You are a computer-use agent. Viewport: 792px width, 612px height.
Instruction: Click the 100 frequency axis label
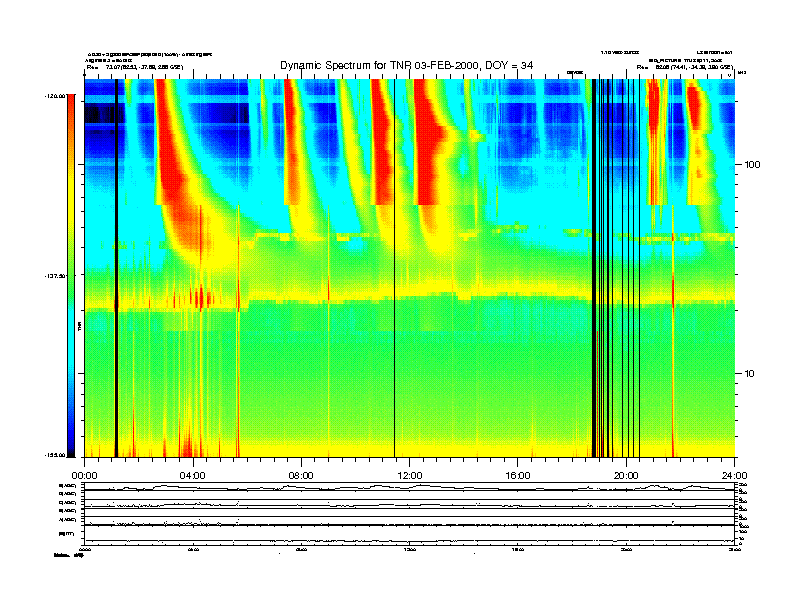752,165
